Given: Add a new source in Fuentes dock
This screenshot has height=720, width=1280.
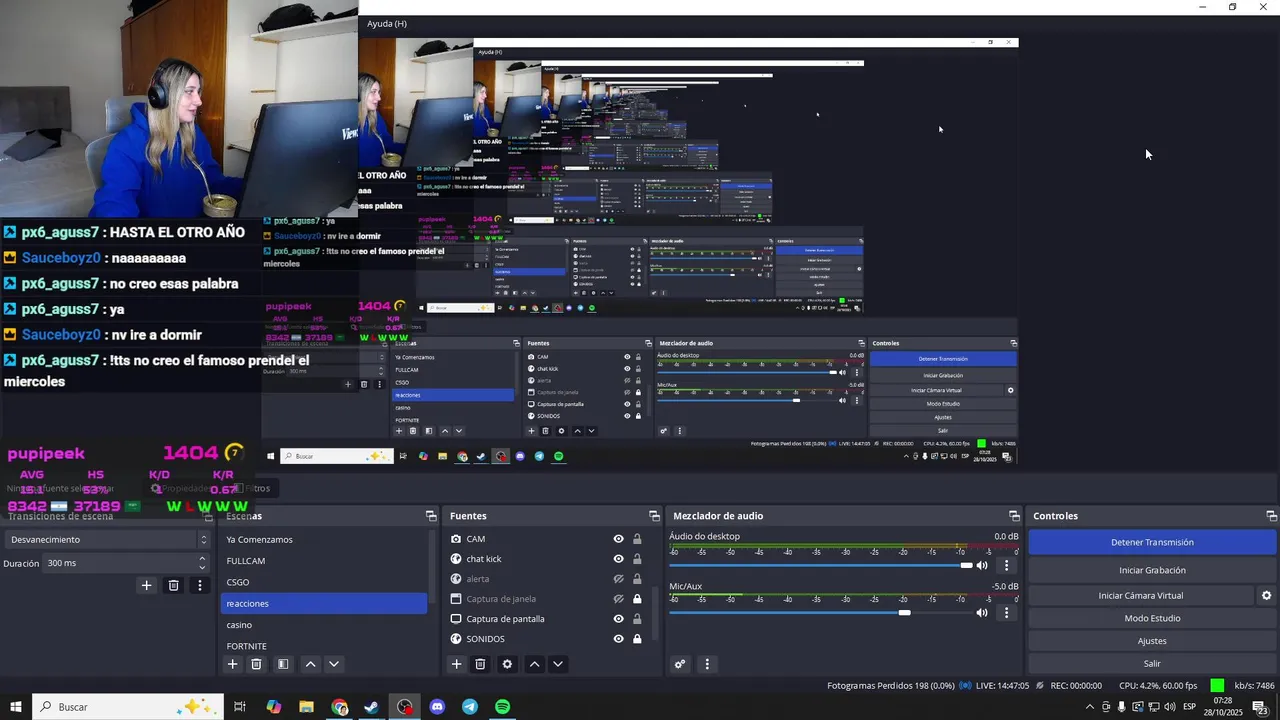Looking at the screenshot, I should coord(456,664).
